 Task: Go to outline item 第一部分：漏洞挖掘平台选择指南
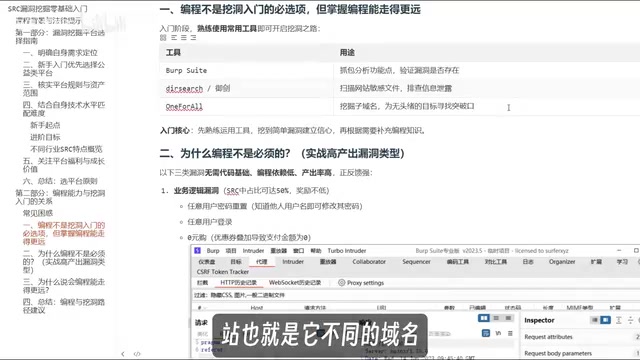[60, 37]
